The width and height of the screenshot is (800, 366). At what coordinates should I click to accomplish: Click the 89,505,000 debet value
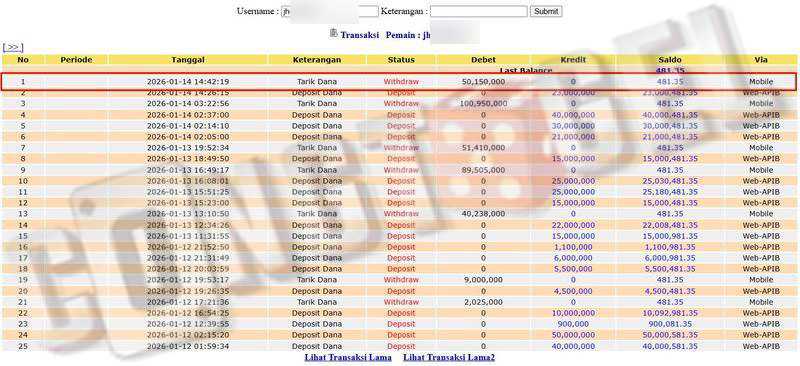[x=483, y=169]
